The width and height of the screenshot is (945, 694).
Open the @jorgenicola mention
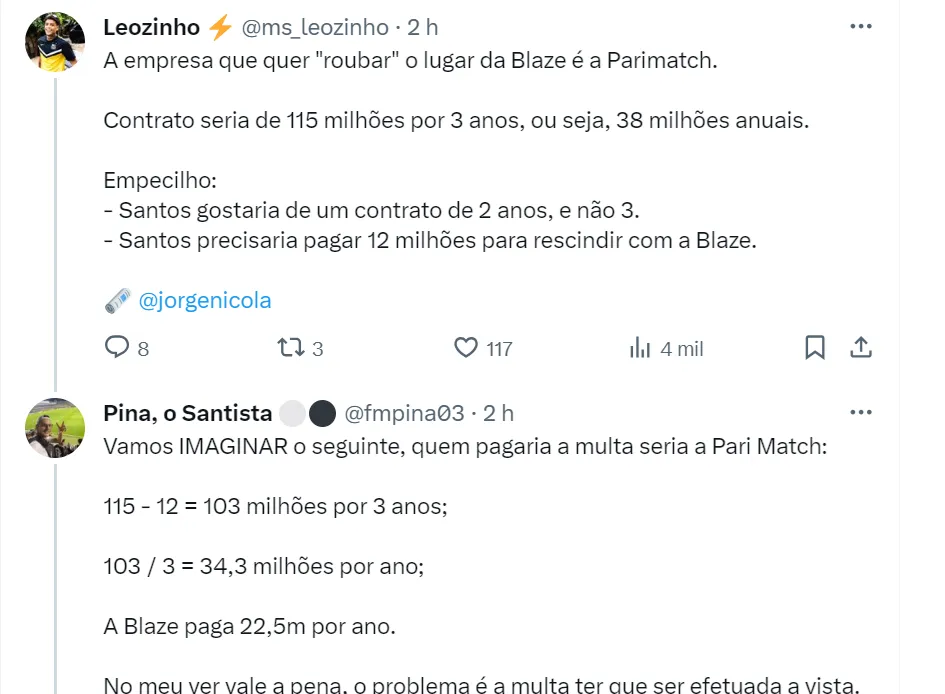[205, 300]
